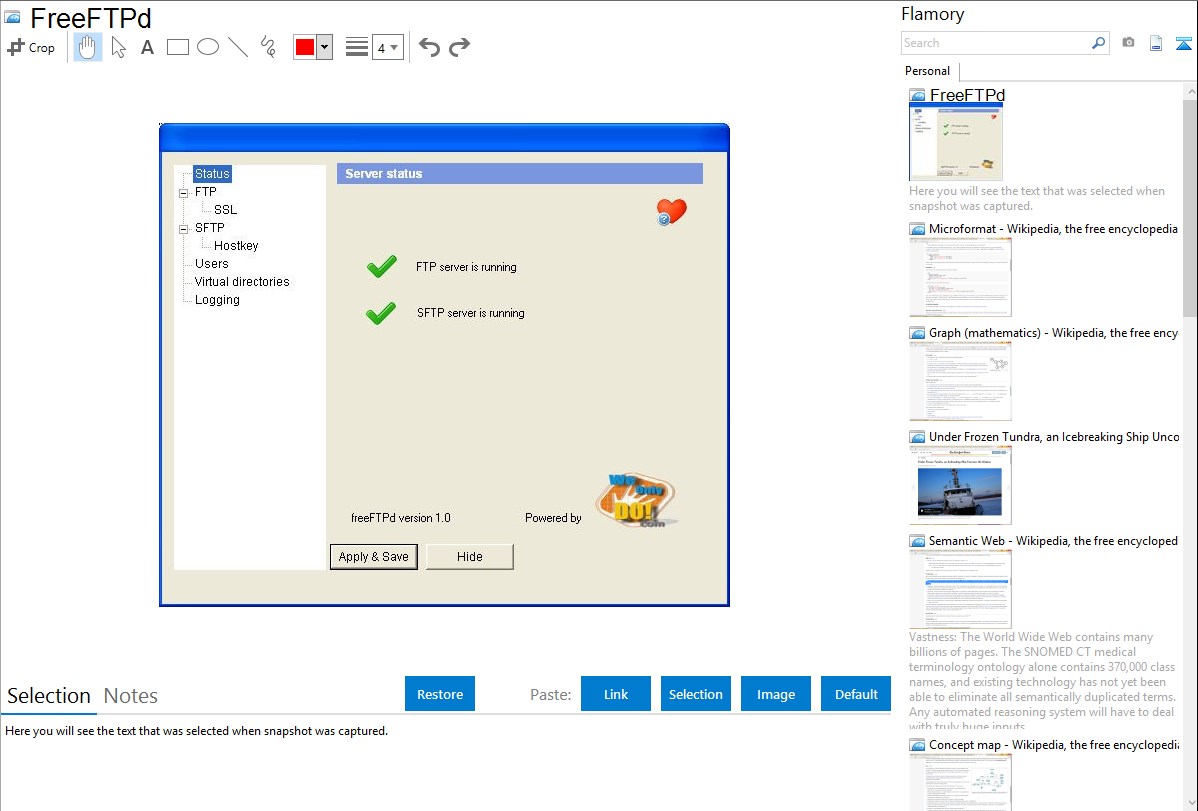Viewport: 1198px width, 811px height.
Task: Click the Hide button
Action: tap(469, 556)
